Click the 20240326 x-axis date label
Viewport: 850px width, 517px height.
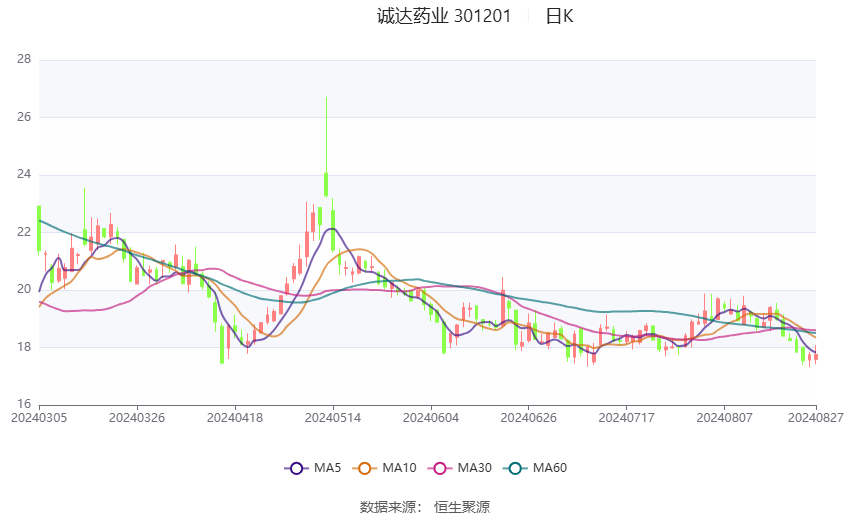tap(137, 418)
